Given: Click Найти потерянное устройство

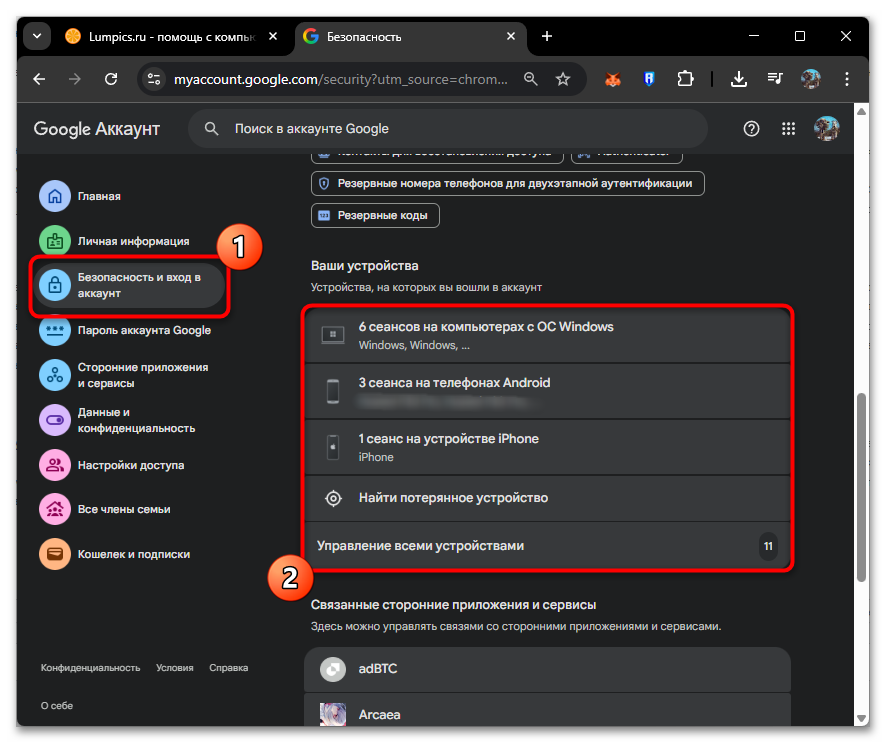Looking at the screenshot, I should click(x=547, y=498).
